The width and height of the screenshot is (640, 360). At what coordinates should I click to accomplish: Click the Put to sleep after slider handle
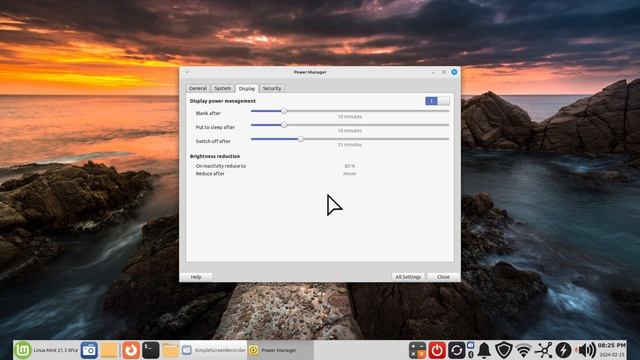point(284,125)
